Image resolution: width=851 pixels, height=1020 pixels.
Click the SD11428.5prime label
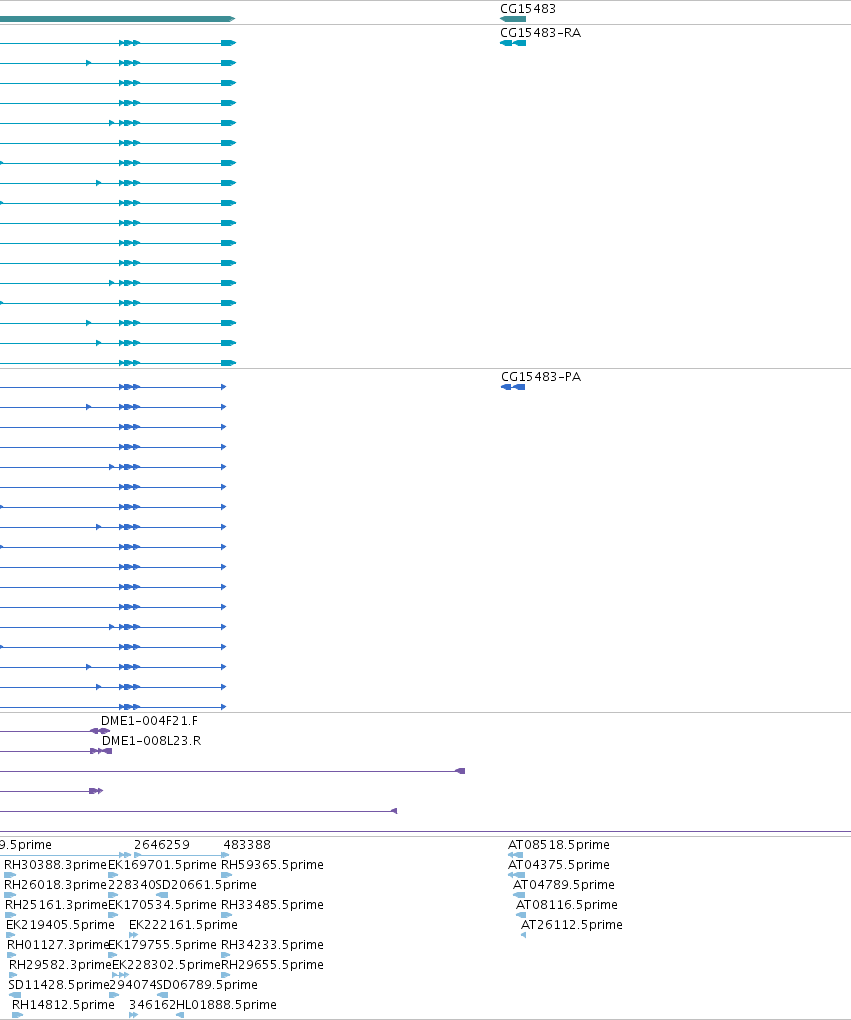point(59,985)
